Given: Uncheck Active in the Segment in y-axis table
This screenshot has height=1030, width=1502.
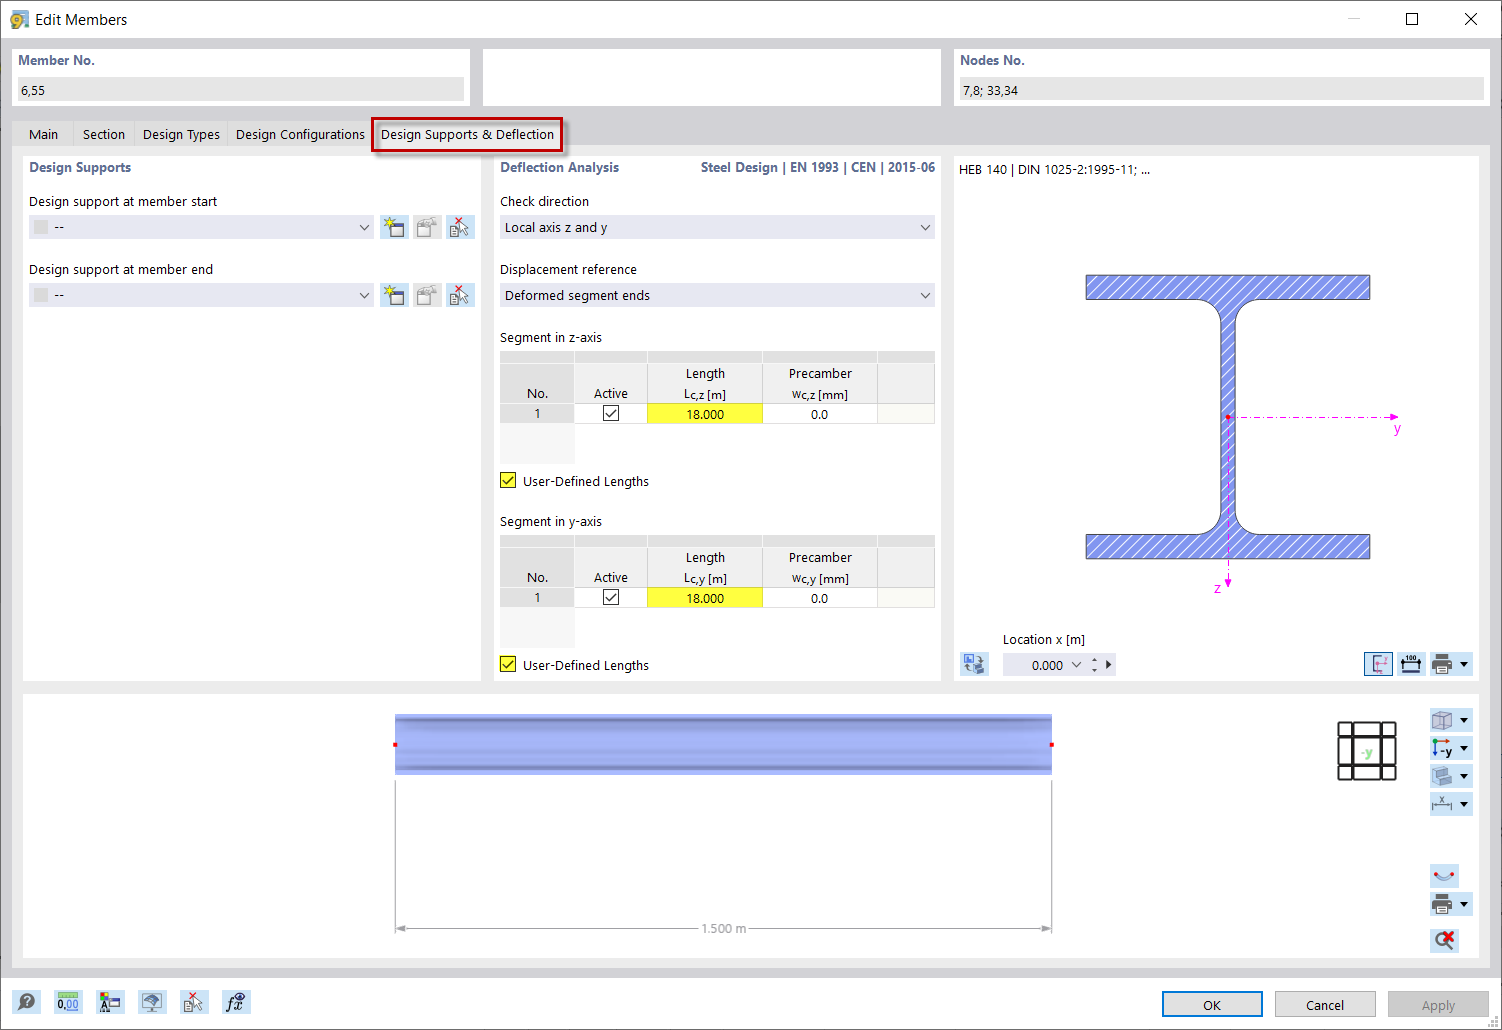Looking at the screenshot, I should (610, 597).
